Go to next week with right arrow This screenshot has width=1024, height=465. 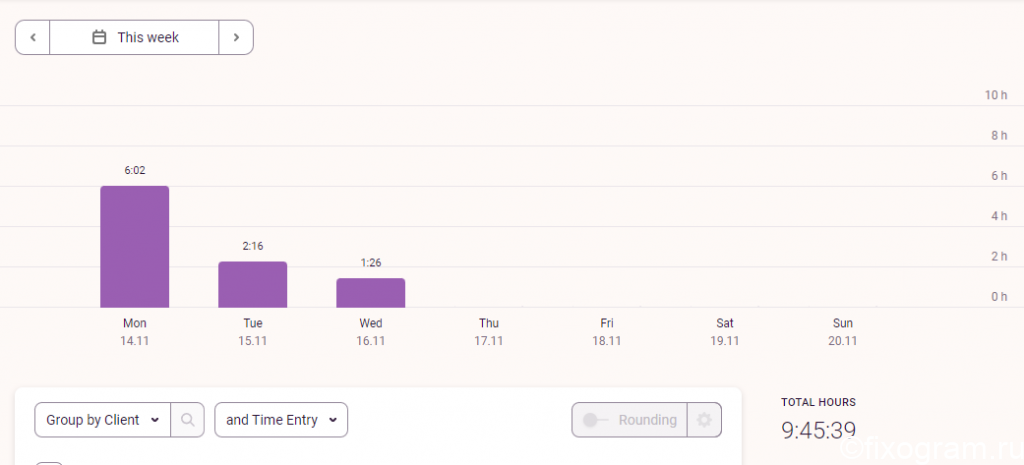point(236,37)
